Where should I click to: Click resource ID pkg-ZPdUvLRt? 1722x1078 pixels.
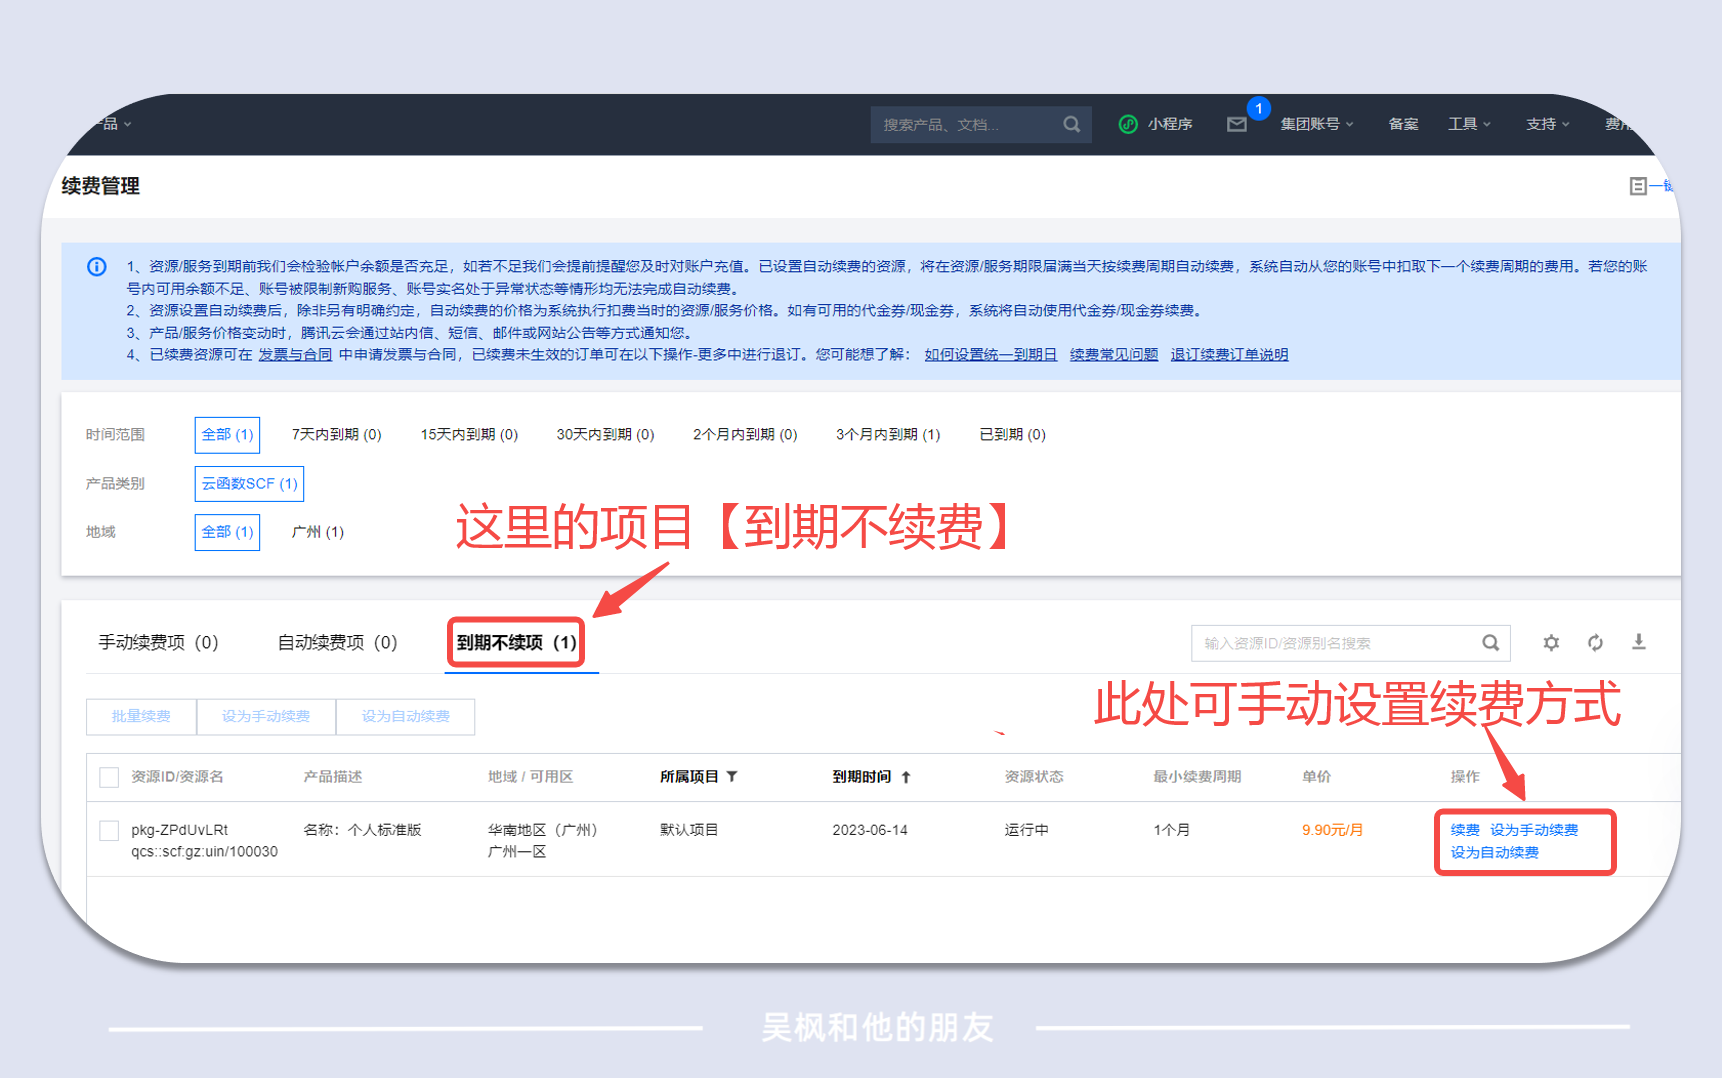180,830
